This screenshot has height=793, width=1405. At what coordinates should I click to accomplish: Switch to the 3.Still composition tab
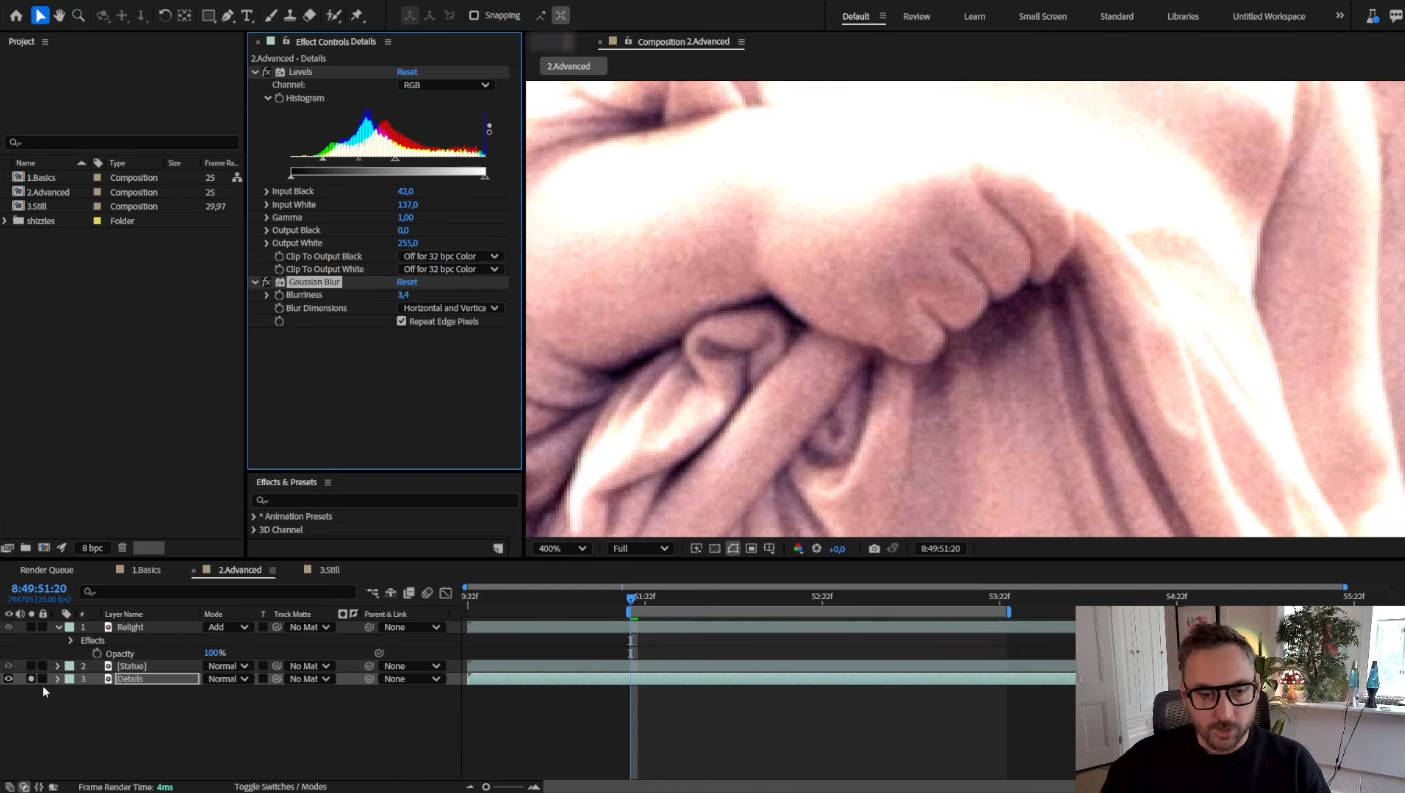(x=328, y=569)
